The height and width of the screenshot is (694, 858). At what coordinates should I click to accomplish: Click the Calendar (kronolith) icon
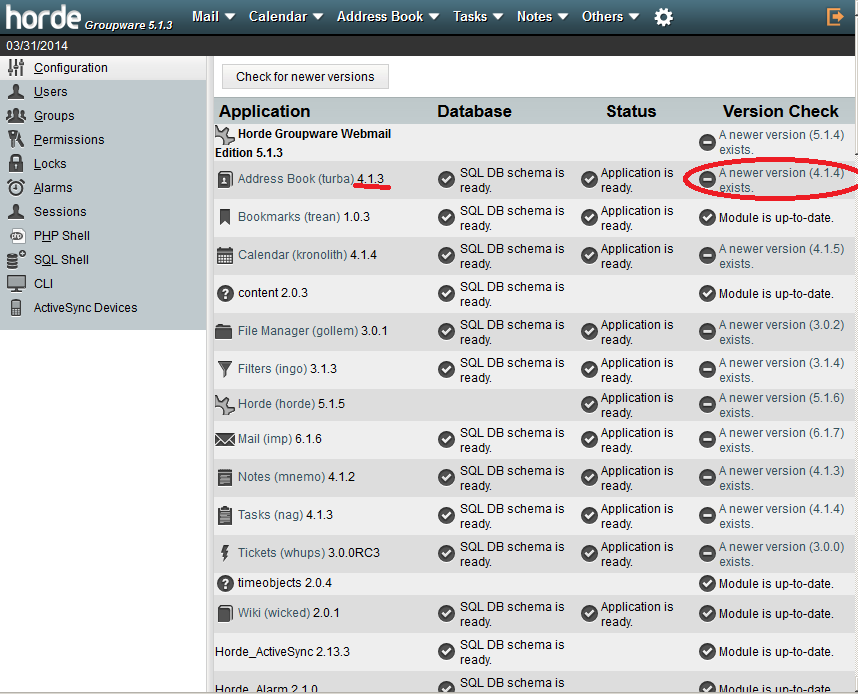(225, 255)
